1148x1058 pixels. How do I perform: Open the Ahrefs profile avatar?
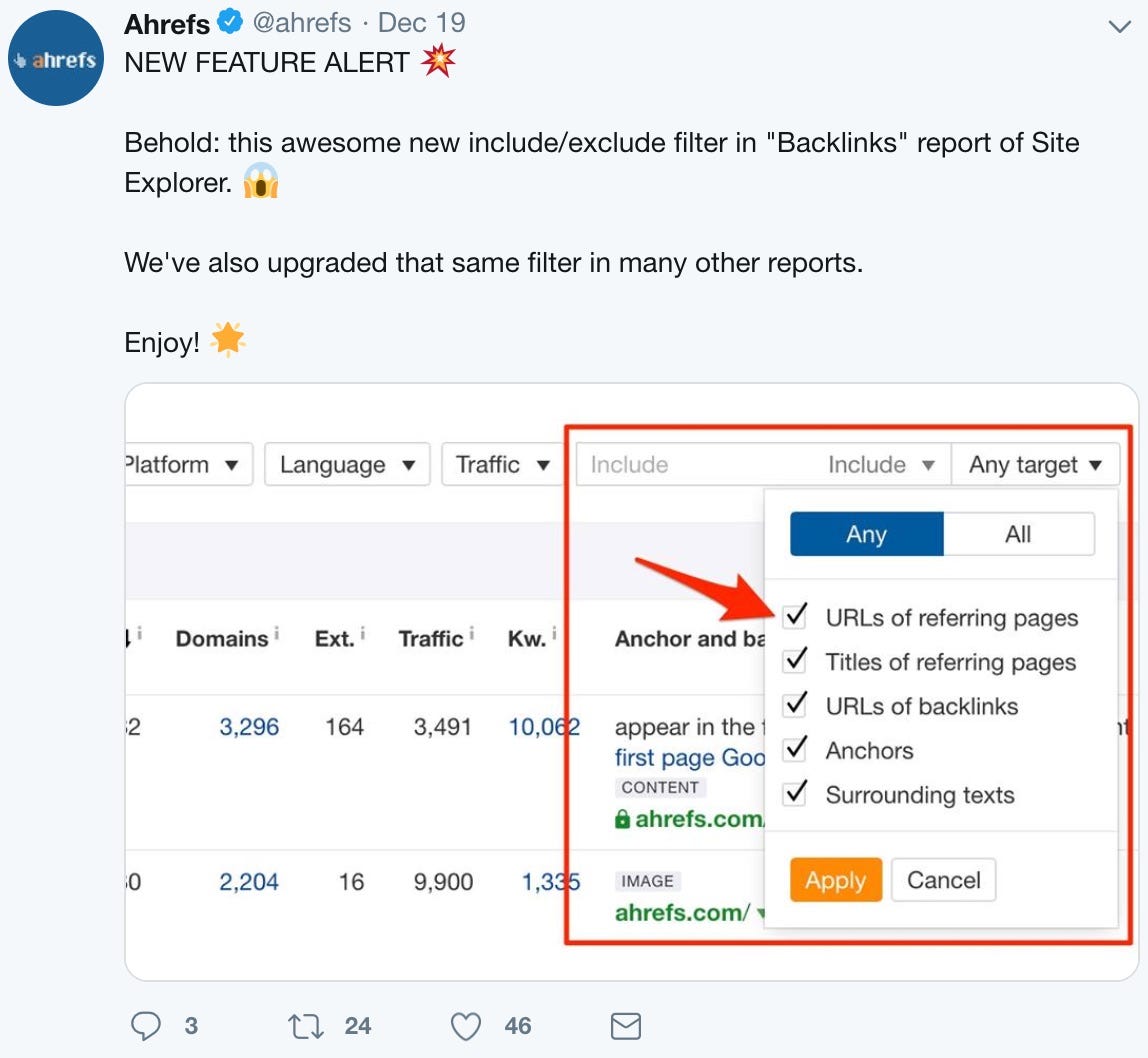(x=56, y=59)
